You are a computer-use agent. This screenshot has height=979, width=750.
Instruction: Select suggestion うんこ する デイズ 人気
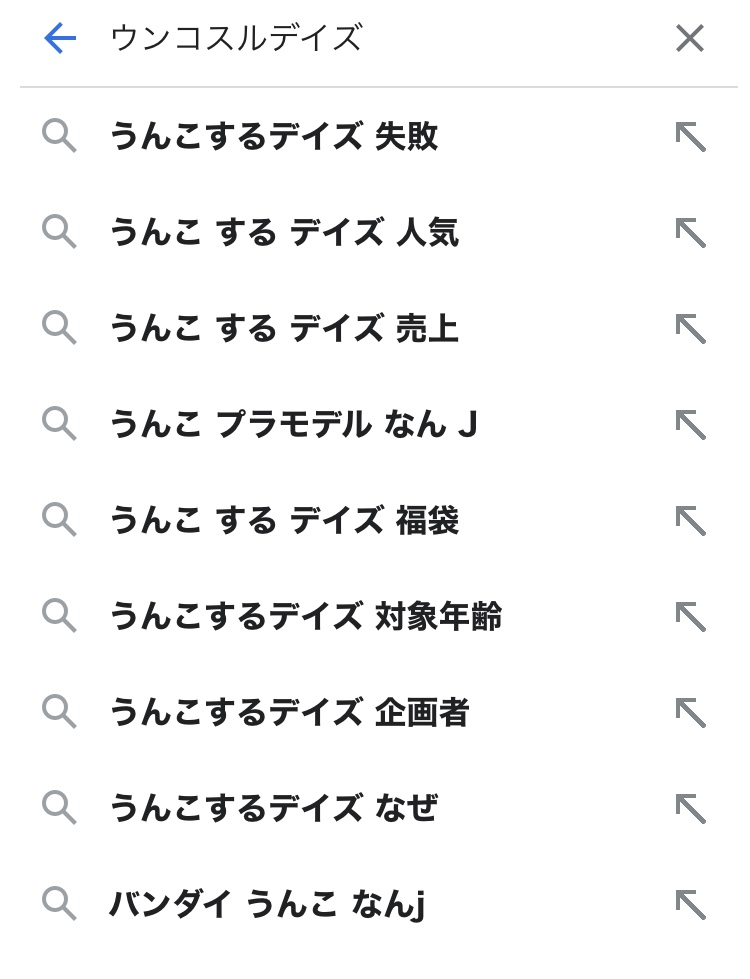coord(283,232)
